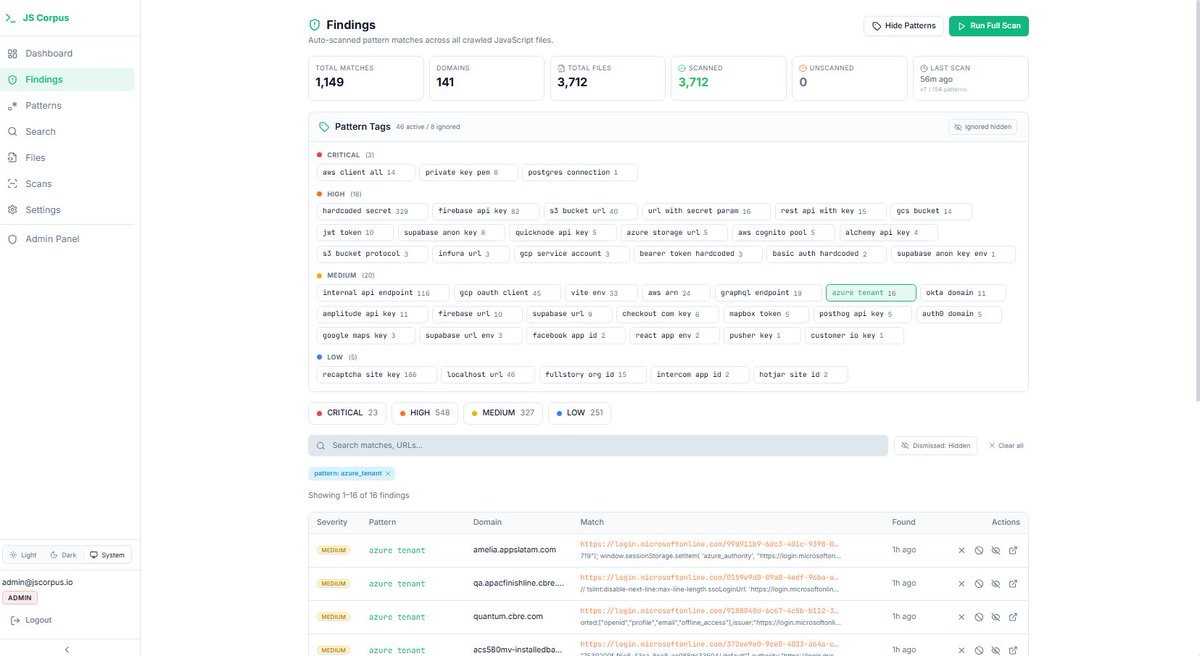The image size is (1200, 656).
Task: Dismiss the qa.apacfinishline.cbre finding with X
Action: [x=961, y=583]
